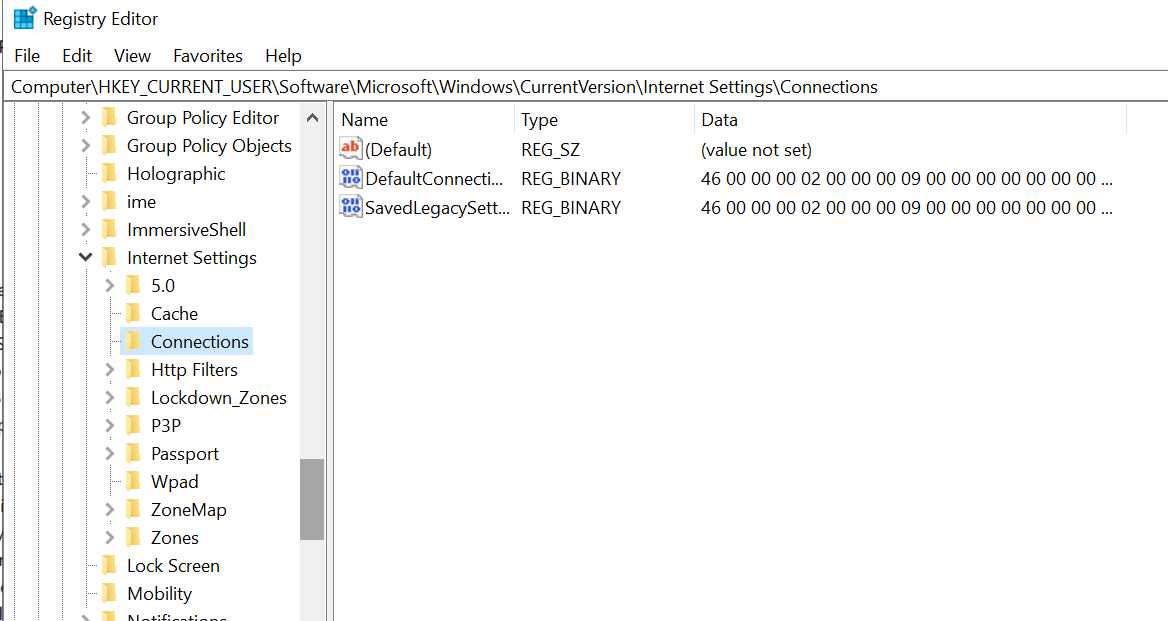Expand the ime key

[x=86, y=202]
